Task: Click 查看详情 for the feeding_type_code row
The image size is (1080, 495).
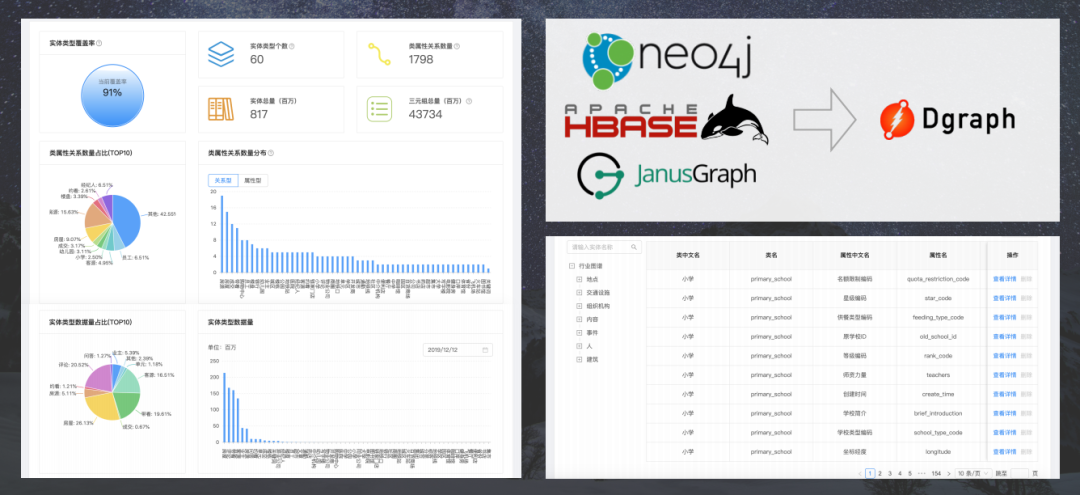Action: tap(1004, 317)
